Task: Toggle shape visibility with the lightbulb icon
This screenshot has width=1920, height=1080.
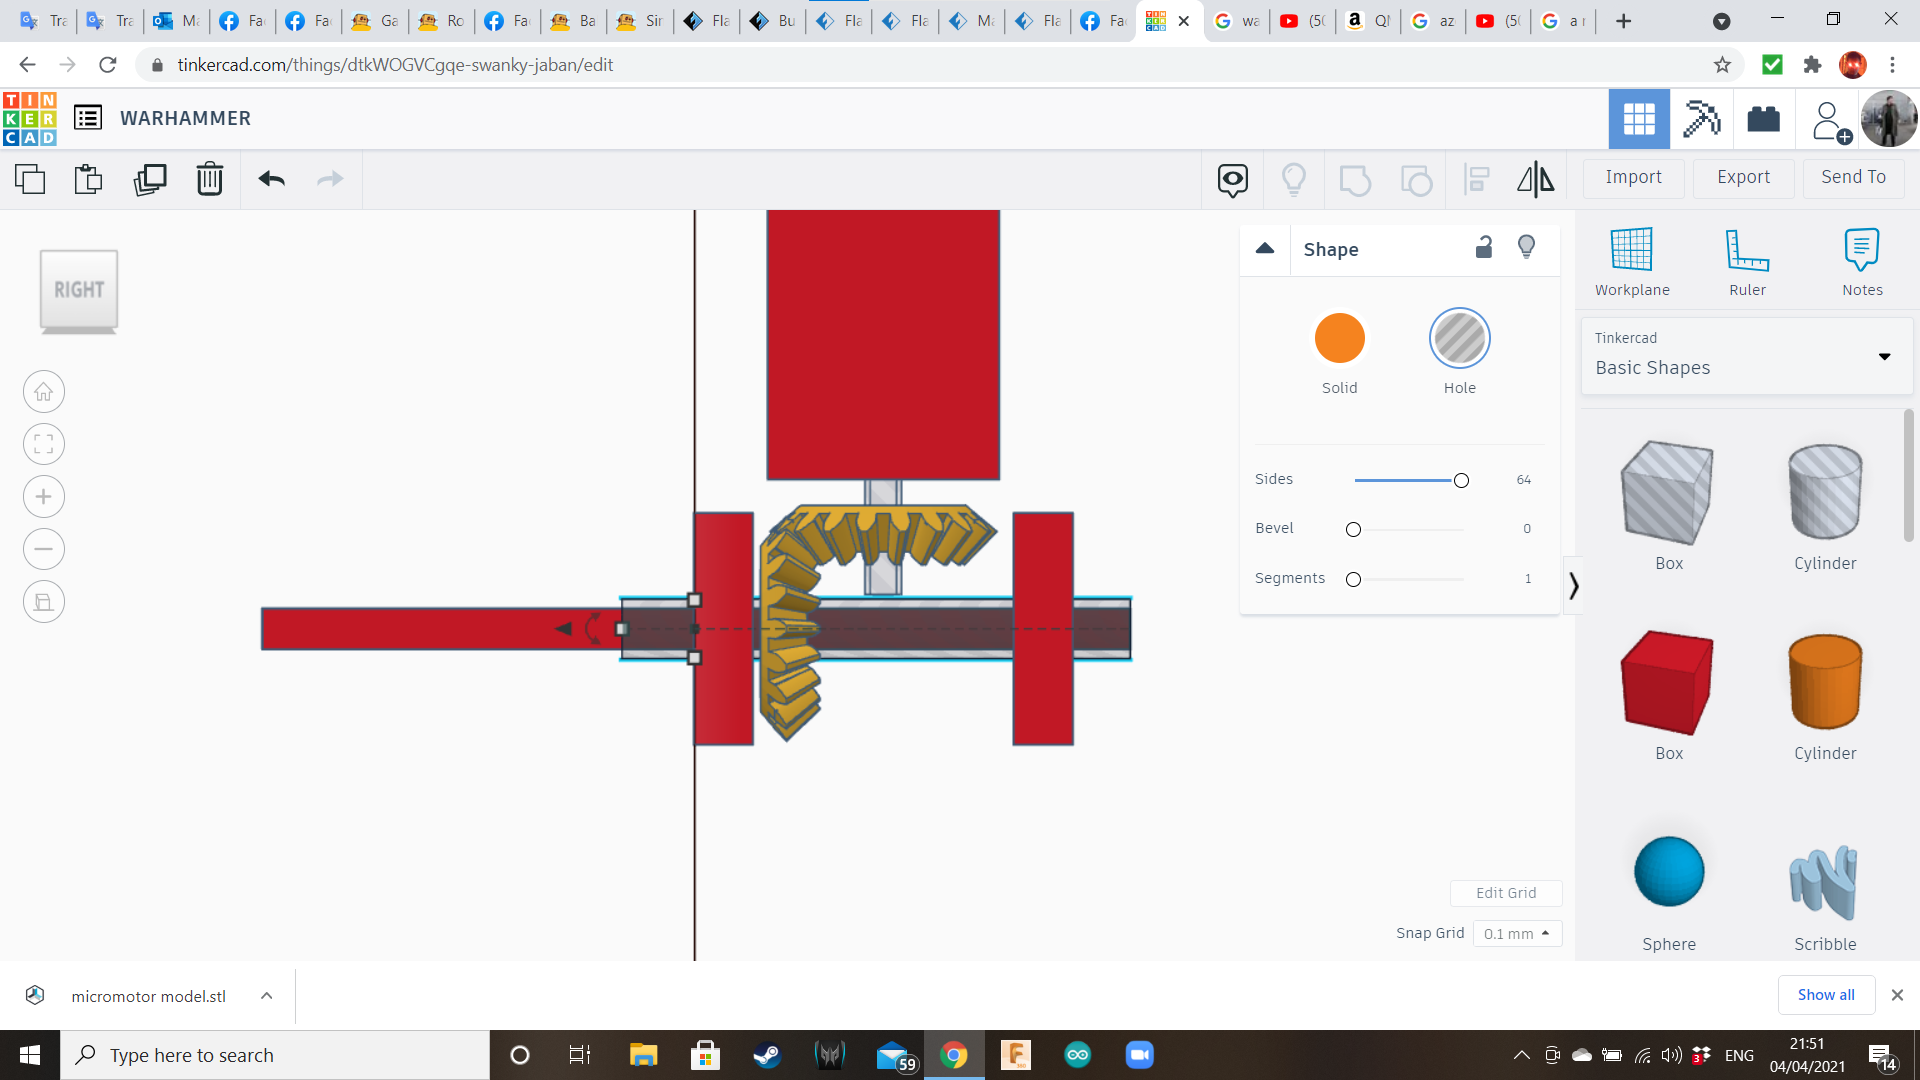Action: 1526,247
